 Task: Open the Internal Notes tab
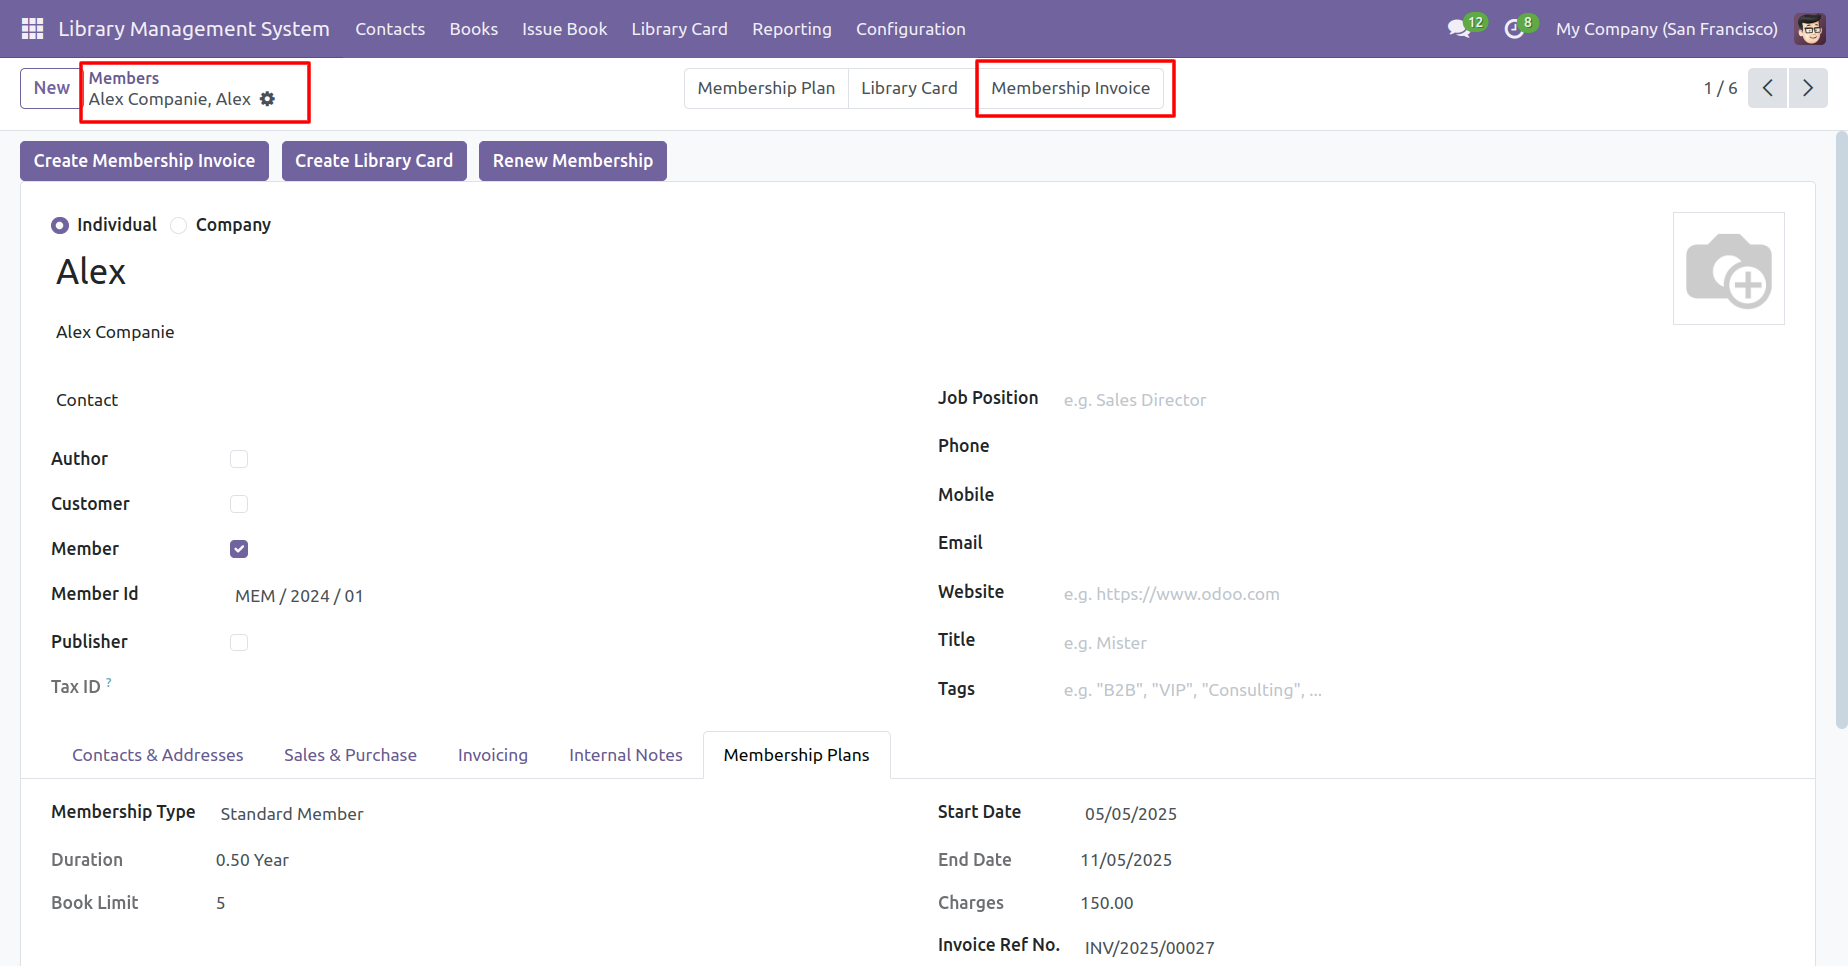point(625,755)
